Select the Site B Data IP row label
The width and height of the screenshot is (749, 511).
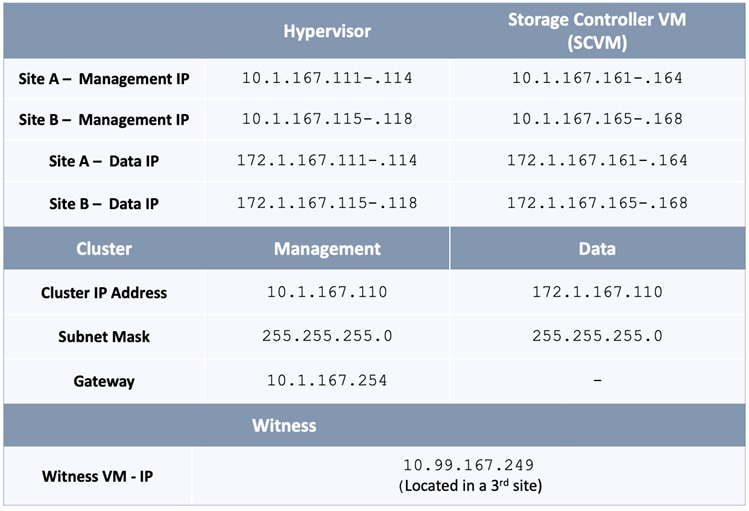tap(104, 203)
